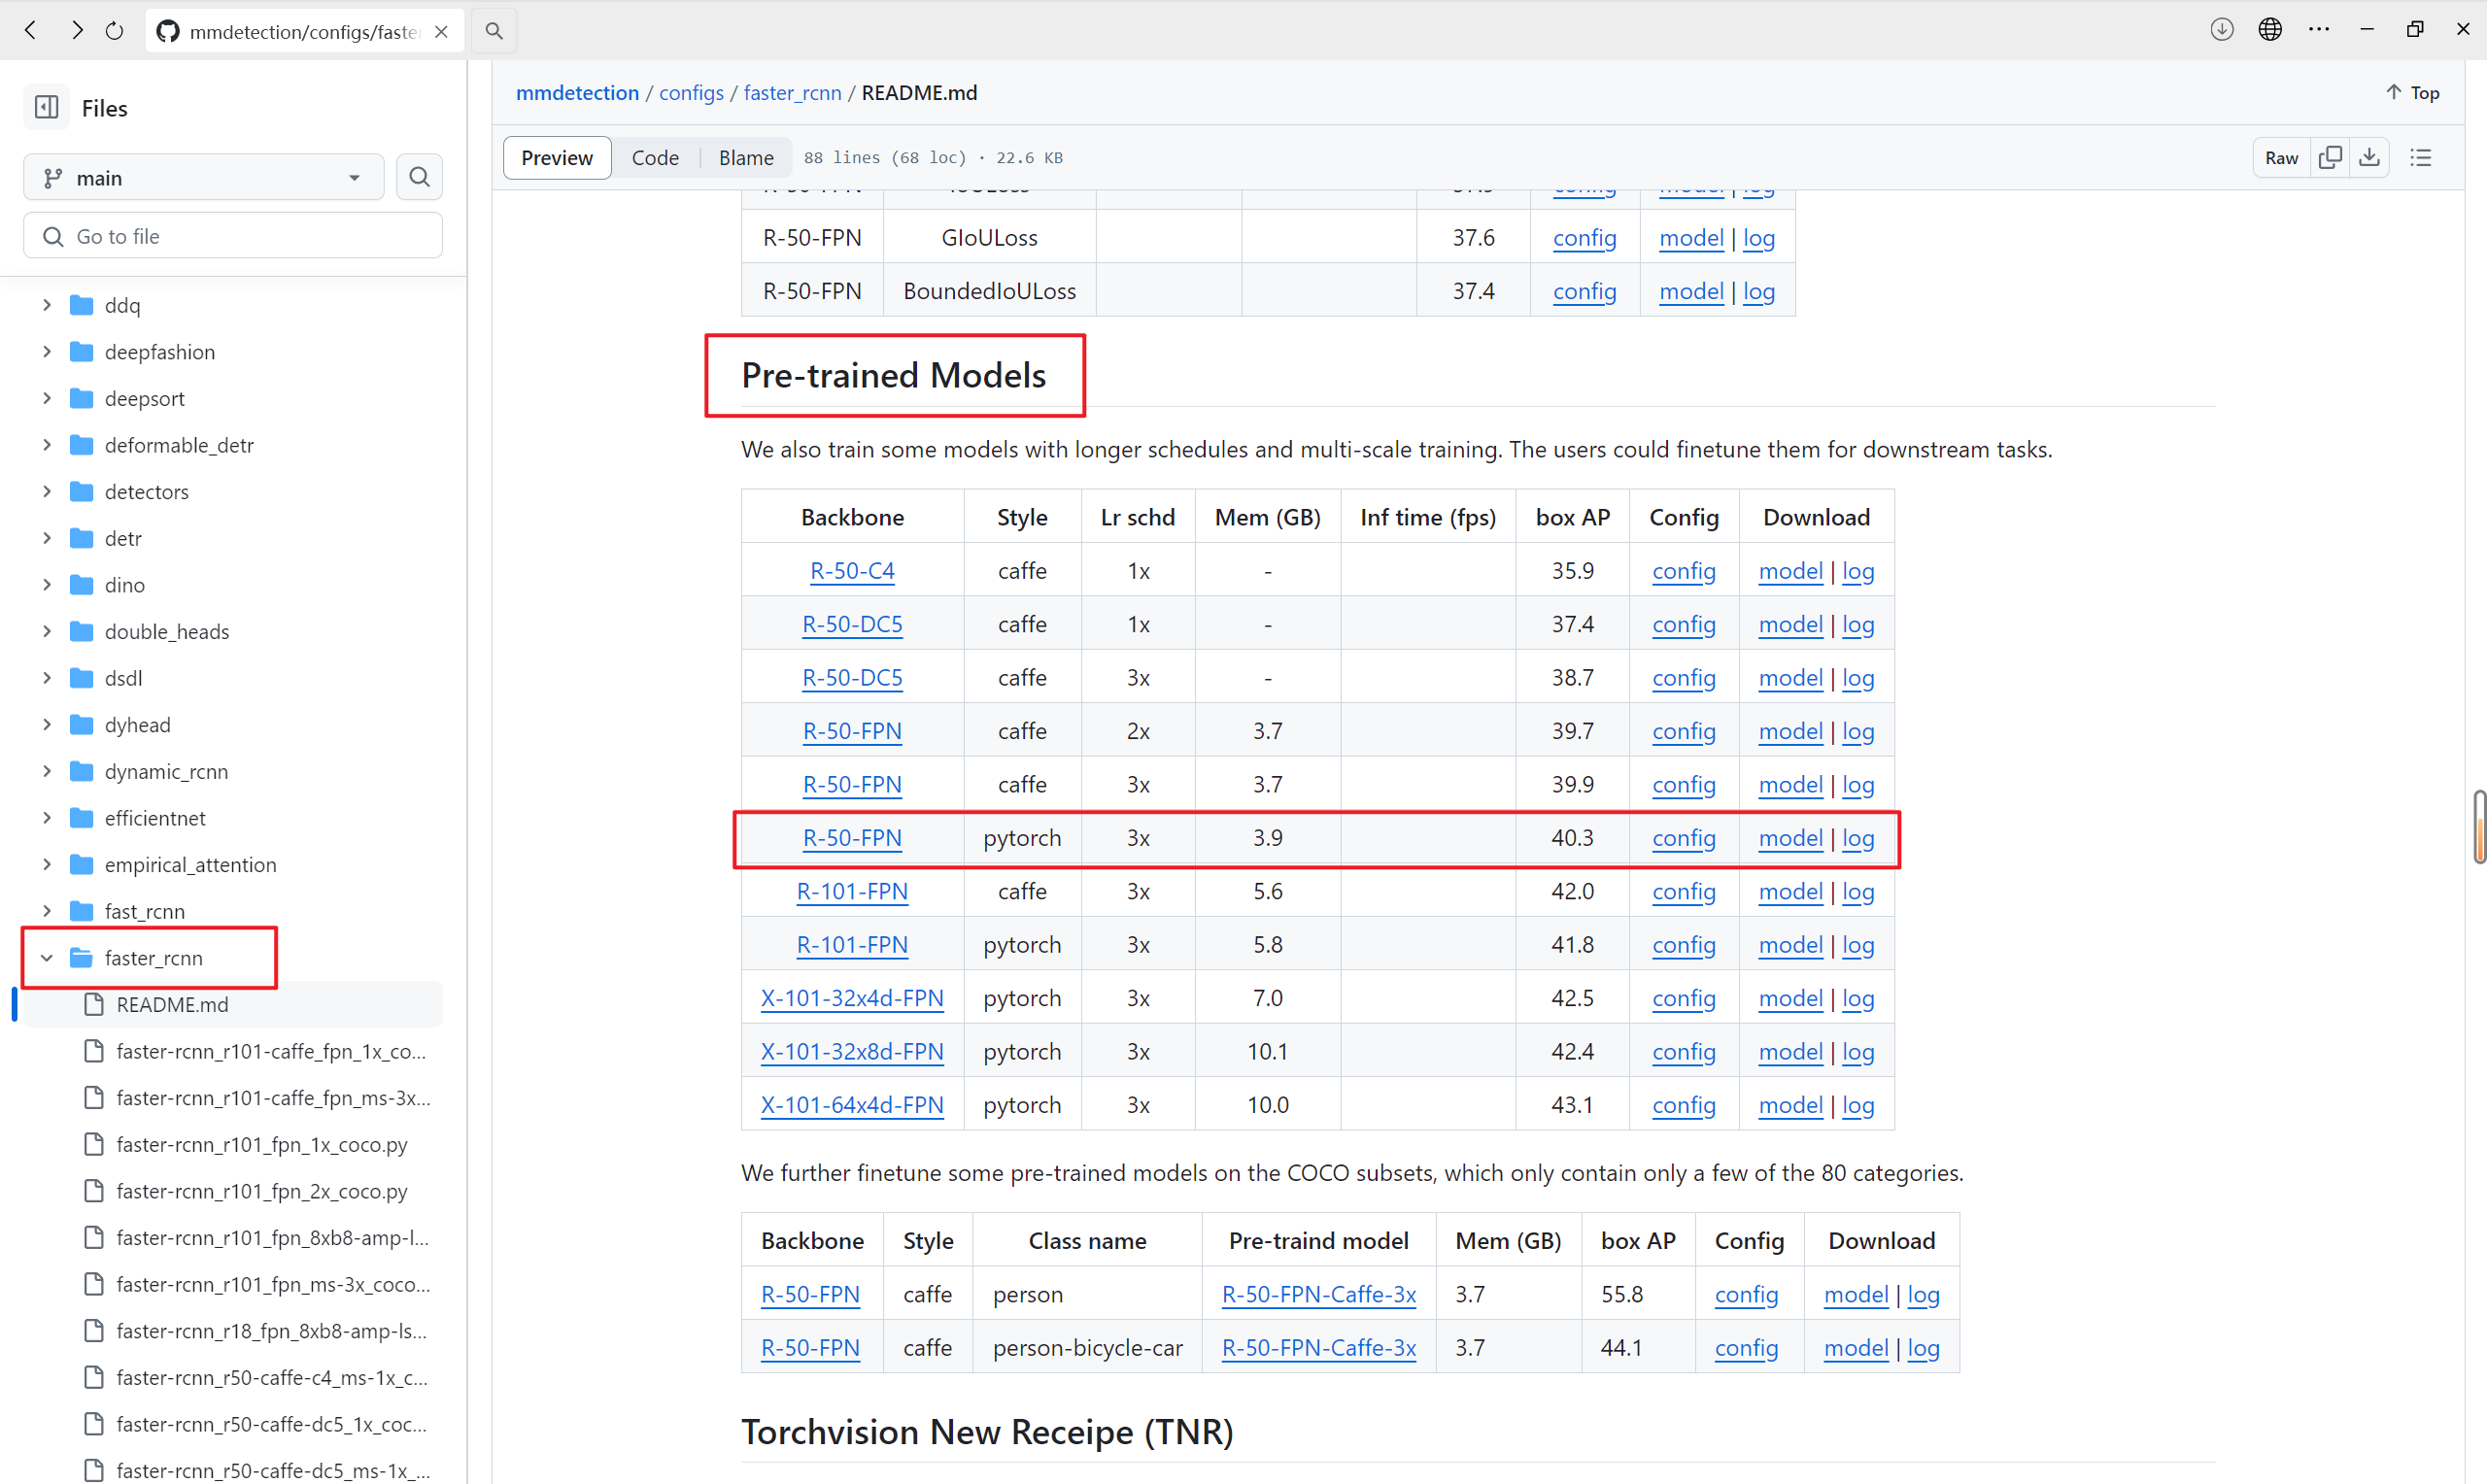Open the Raw file view
The width and height of the screenshot is (2487, 1484).
2281,157
